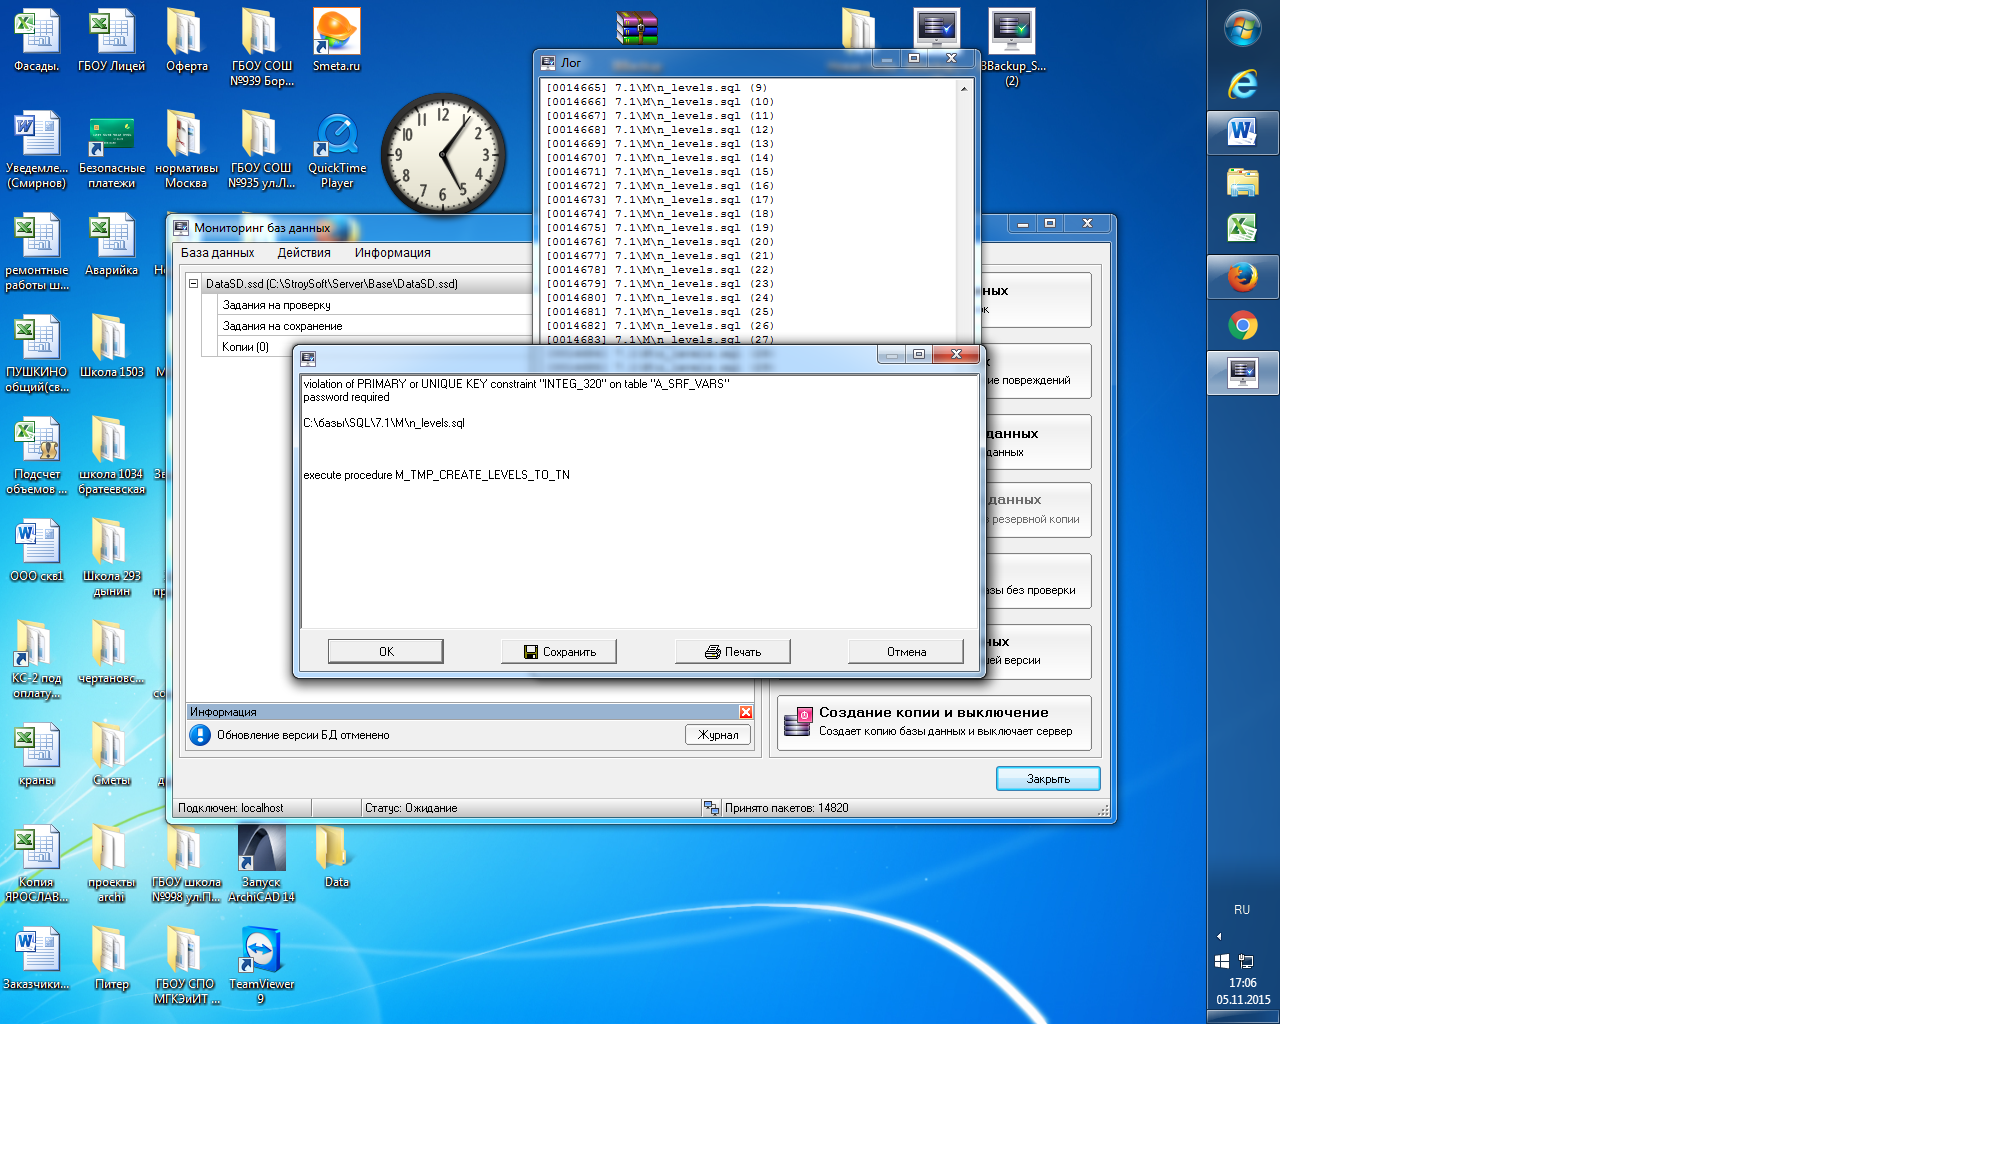2010x1172 pixels.
Task: Close the Информация panel with red X
Action: (x=746, y=712)
